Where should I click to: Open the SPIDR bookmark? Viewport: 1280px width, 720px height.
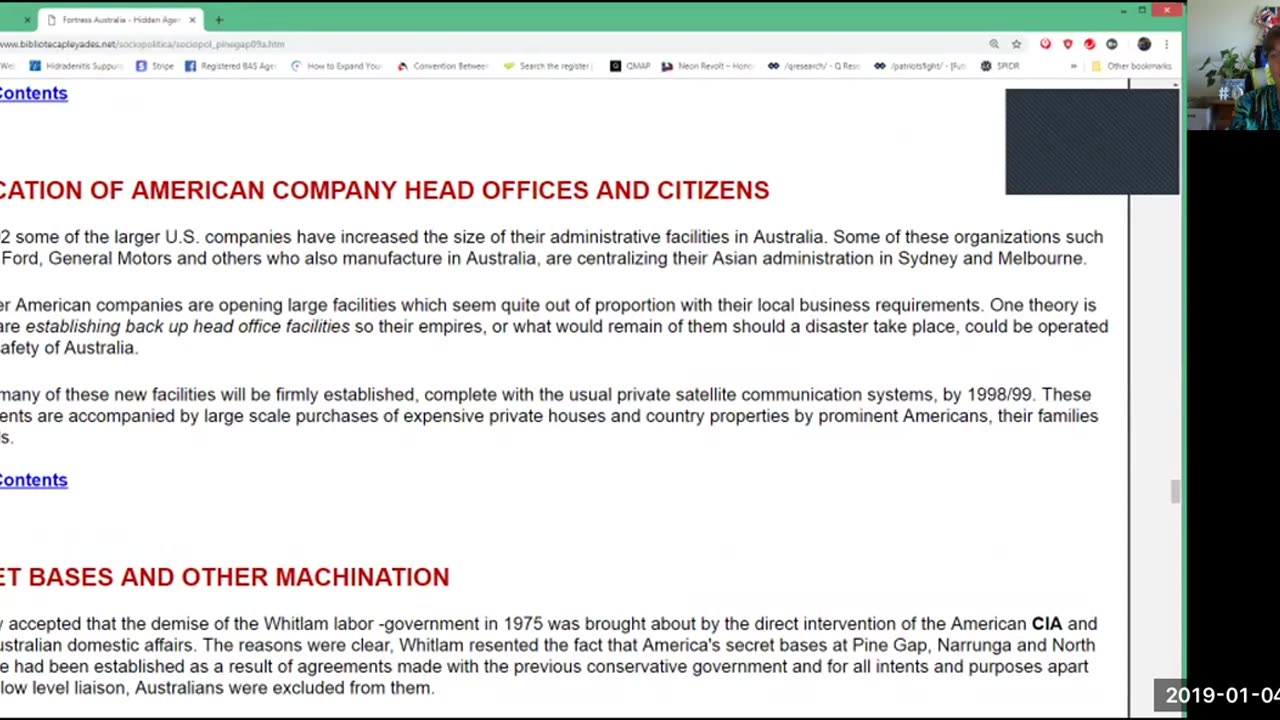tap(1000, 66)
